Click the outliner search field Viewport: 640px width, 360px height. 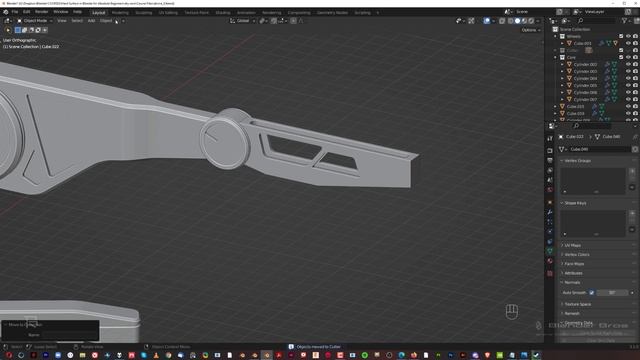[x=596, y=20]
